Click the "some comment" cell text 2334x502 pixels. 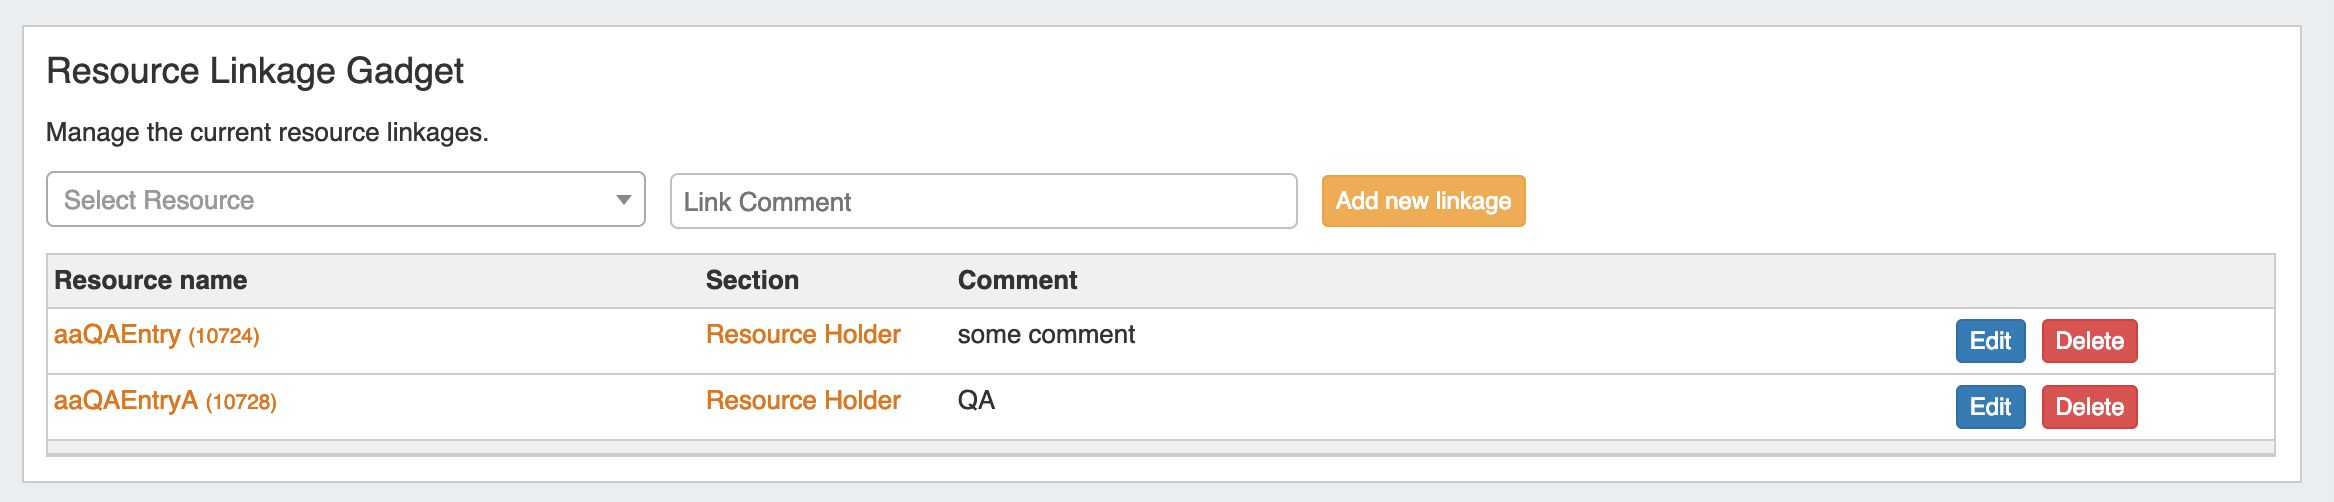coord(1046,335)
